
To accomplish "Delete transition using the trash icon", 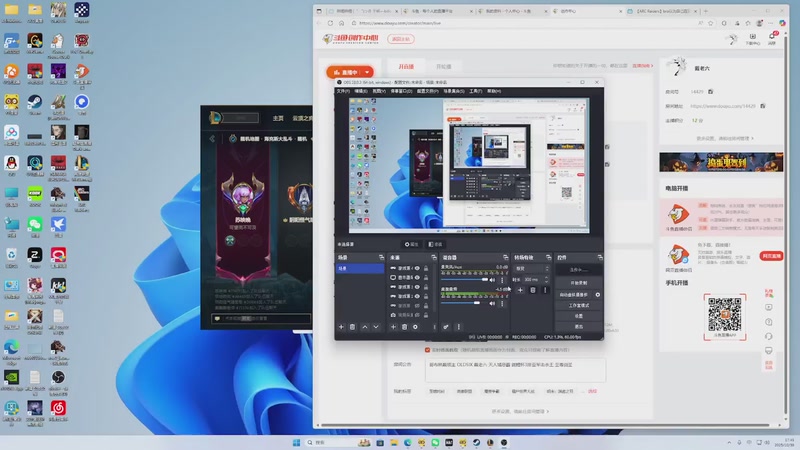I will 533,290.
